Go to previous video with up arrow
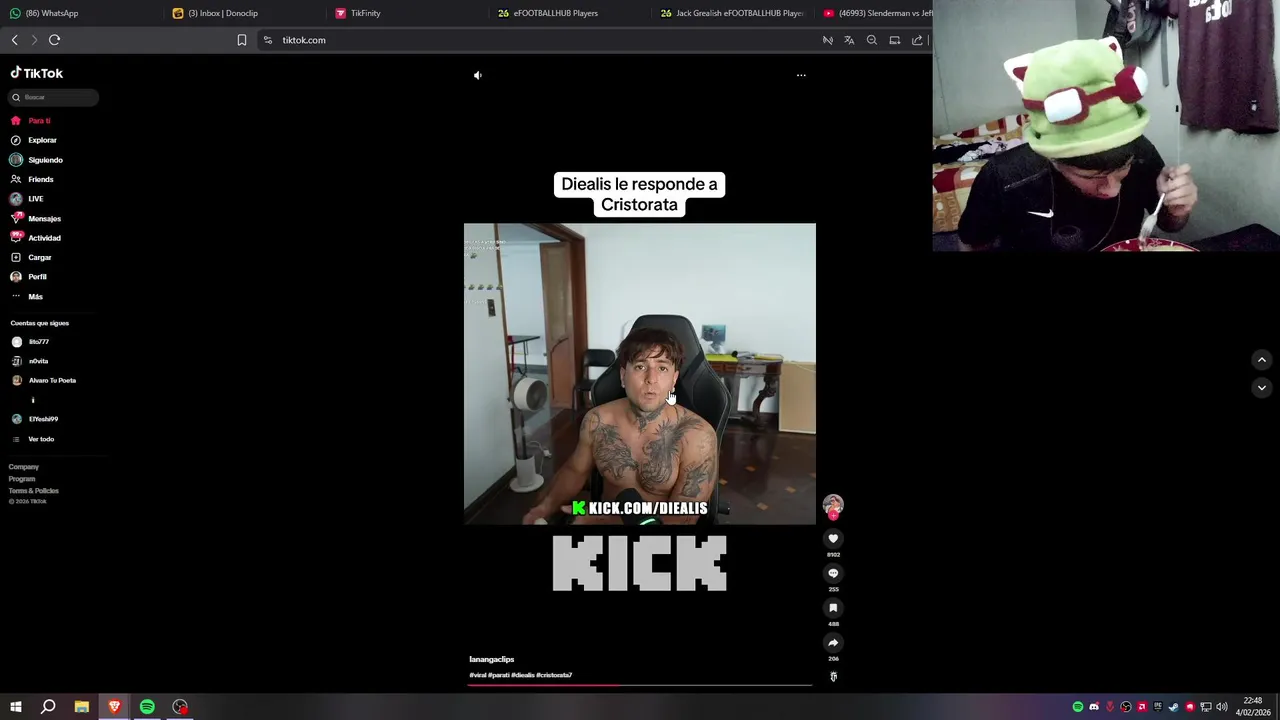This screenshot has width=1280, height=720. coord(1262,360)
